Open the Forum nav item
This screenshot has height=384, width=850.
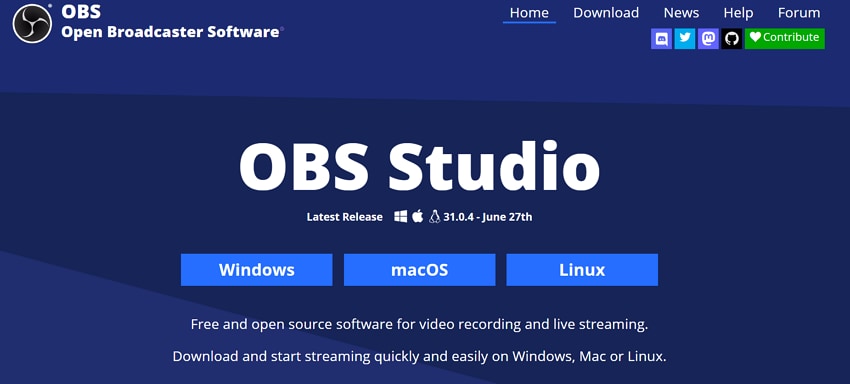pyautogui.click(x=799, y=13)
